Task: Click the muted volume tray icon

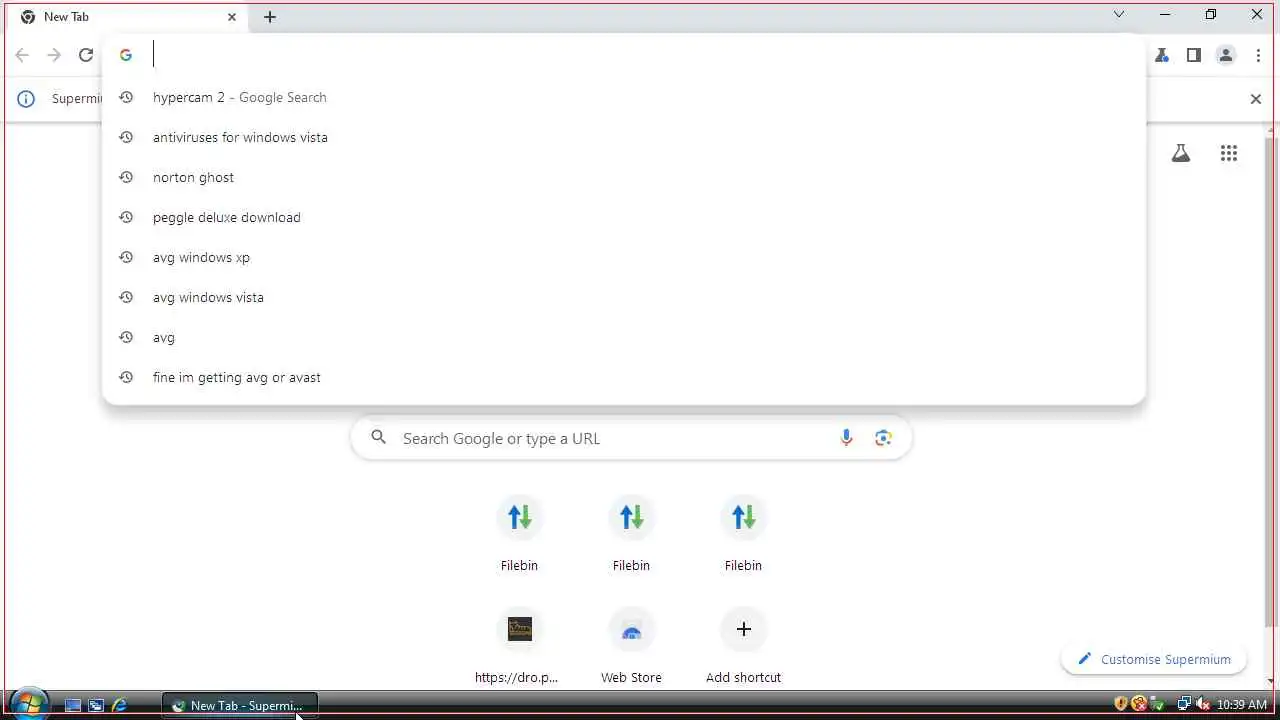Action: [1203, 704]
